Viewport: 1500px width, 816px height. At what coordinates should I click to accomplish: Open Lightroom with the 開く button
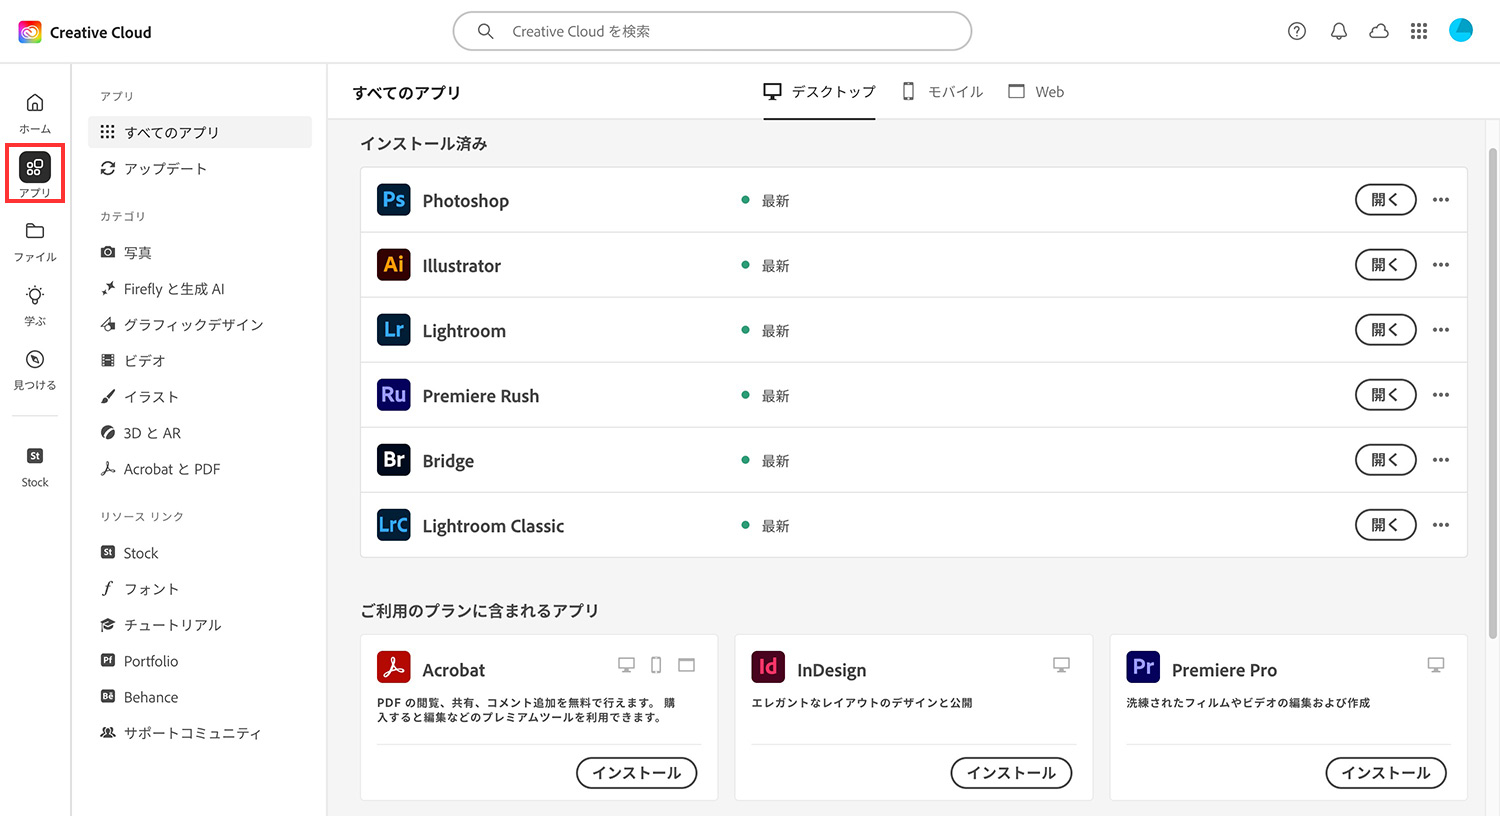[1385, 330]
